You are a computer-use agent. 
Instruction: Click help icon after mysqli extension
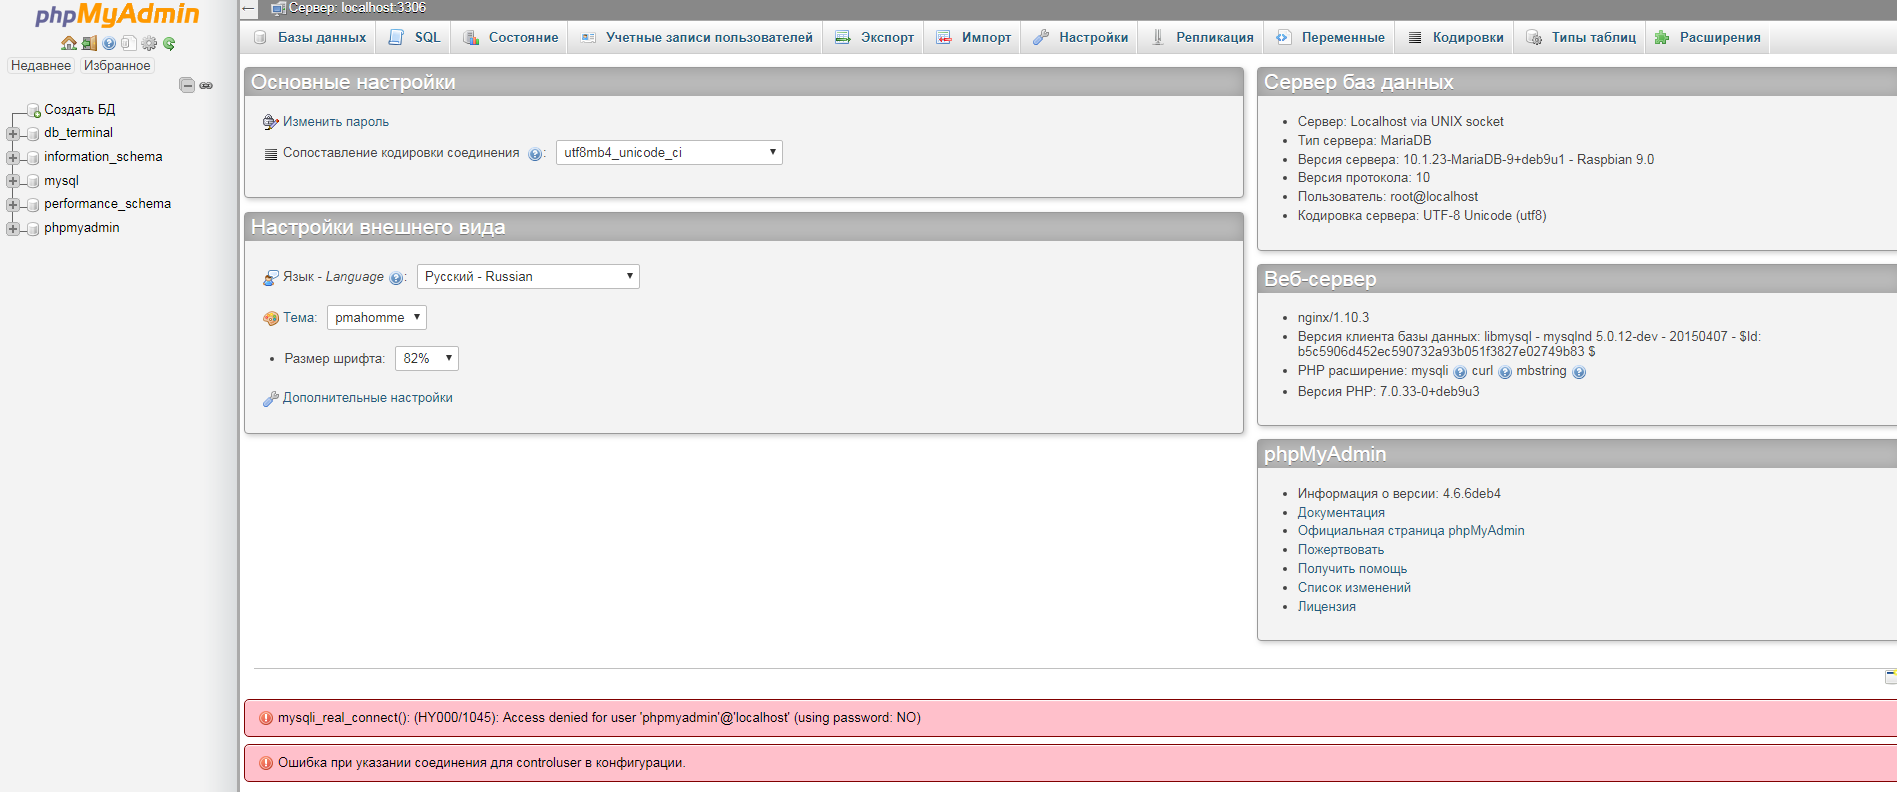click(x=1460, y=372)
